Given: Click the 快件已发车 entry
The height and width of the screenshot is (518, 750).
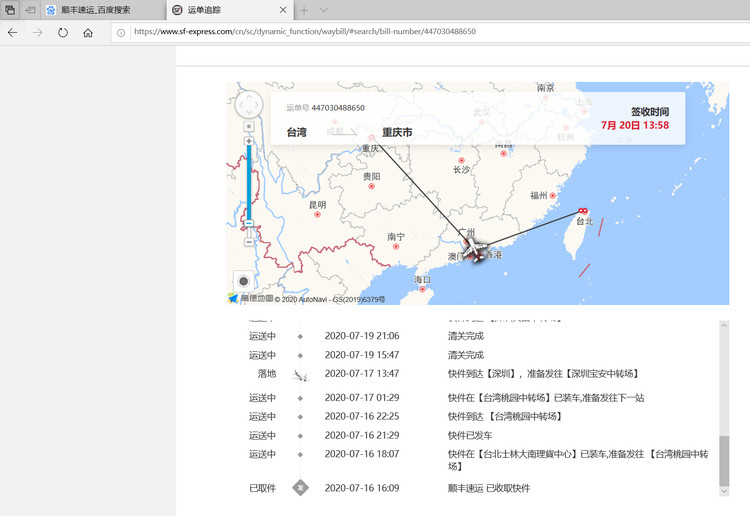Looking at the screenshot, I should pyautogui.click(x=470, y=436).
